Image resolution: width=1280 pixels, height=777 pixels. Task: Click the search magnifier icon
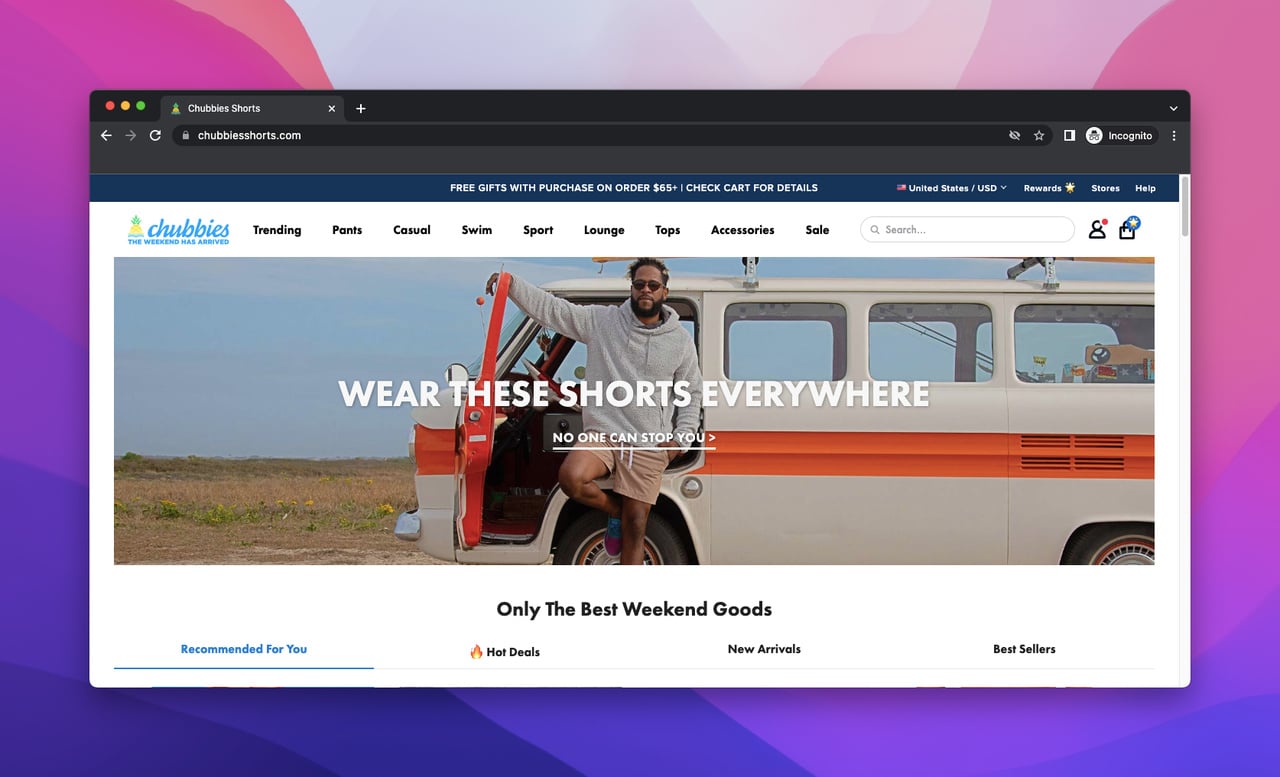[875, 230]
